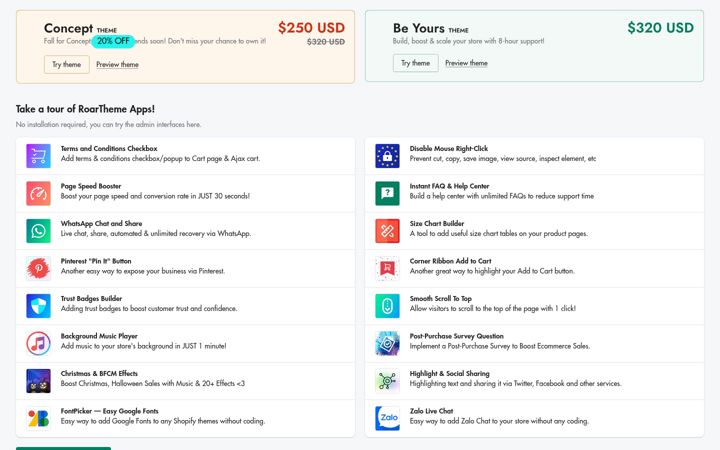Click "Take a tour of RoarTheme Apps!" heading
This screenshot has height=450, width=720.
(x=85, y=109)
